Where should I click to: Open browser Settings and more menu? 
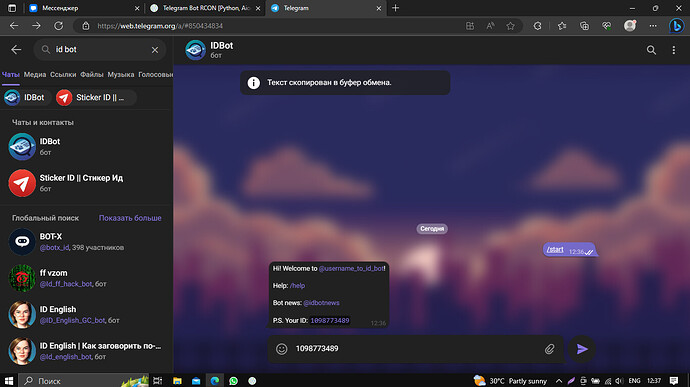(653, 26)
